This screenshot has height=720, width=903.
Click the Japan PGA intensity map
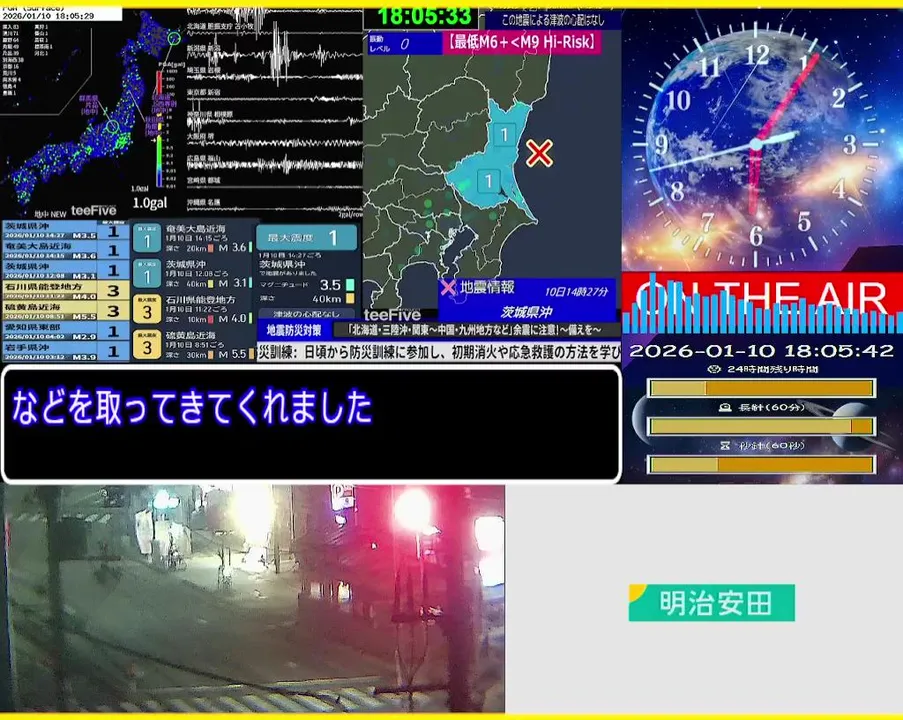(92, 109)
